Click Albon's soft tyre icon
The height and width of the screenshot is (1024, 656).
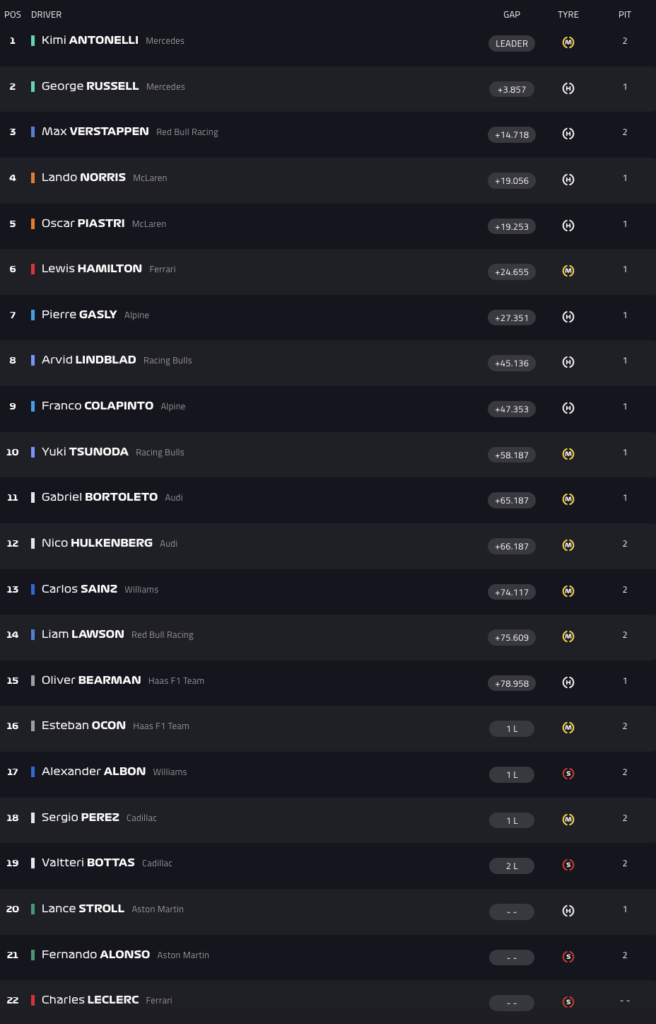(x=568, y=774)
